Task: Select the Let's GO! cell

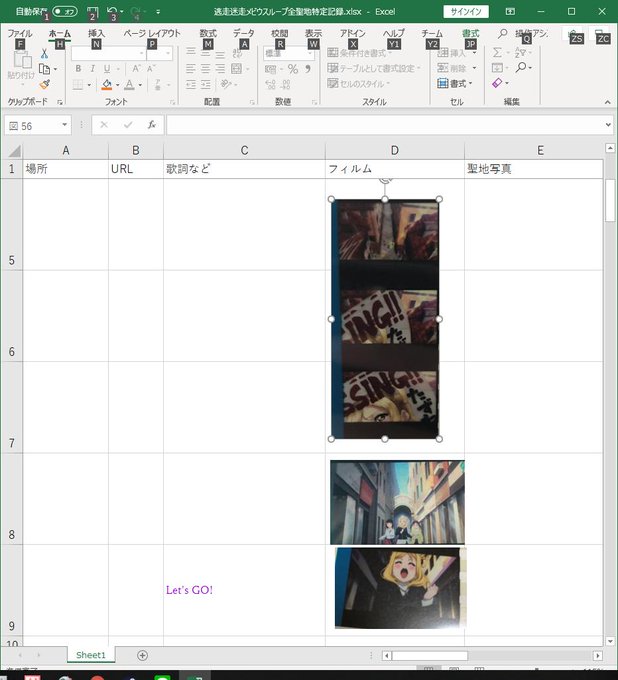Action: pyautogui.click(x=244, y=590)
